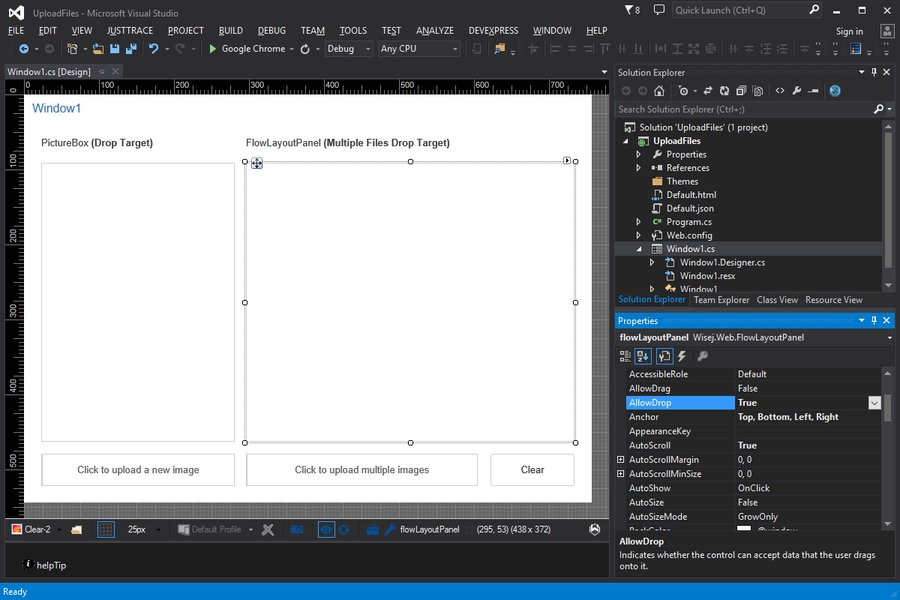The height and width of the screenshot is (600, 900).
Task: Click the Refresh icon in Solution Explorer toolbar
Action: point(725,91)
